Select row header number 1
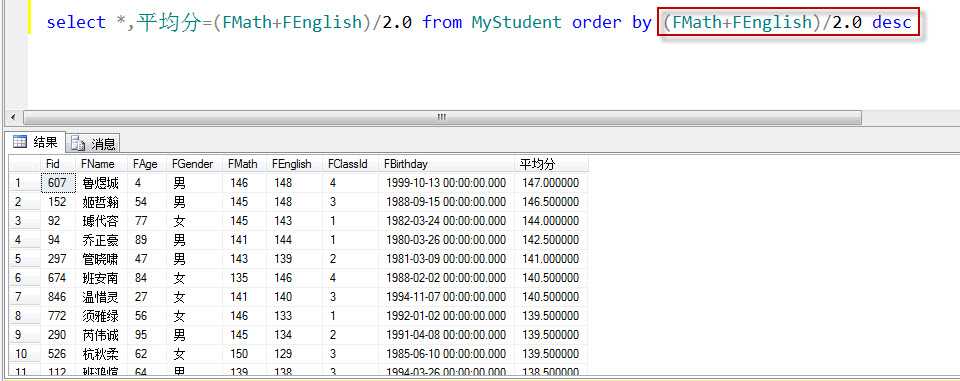 [x=25, y=183]
